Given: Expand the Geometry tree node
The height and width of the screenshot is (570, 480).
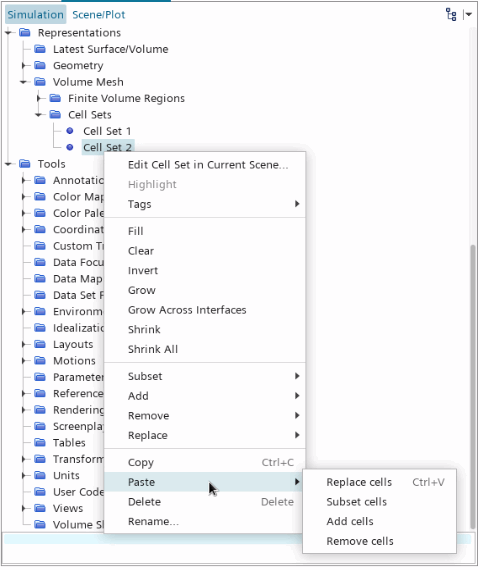Looking at the screenshot, I should [x=24, y=65].
